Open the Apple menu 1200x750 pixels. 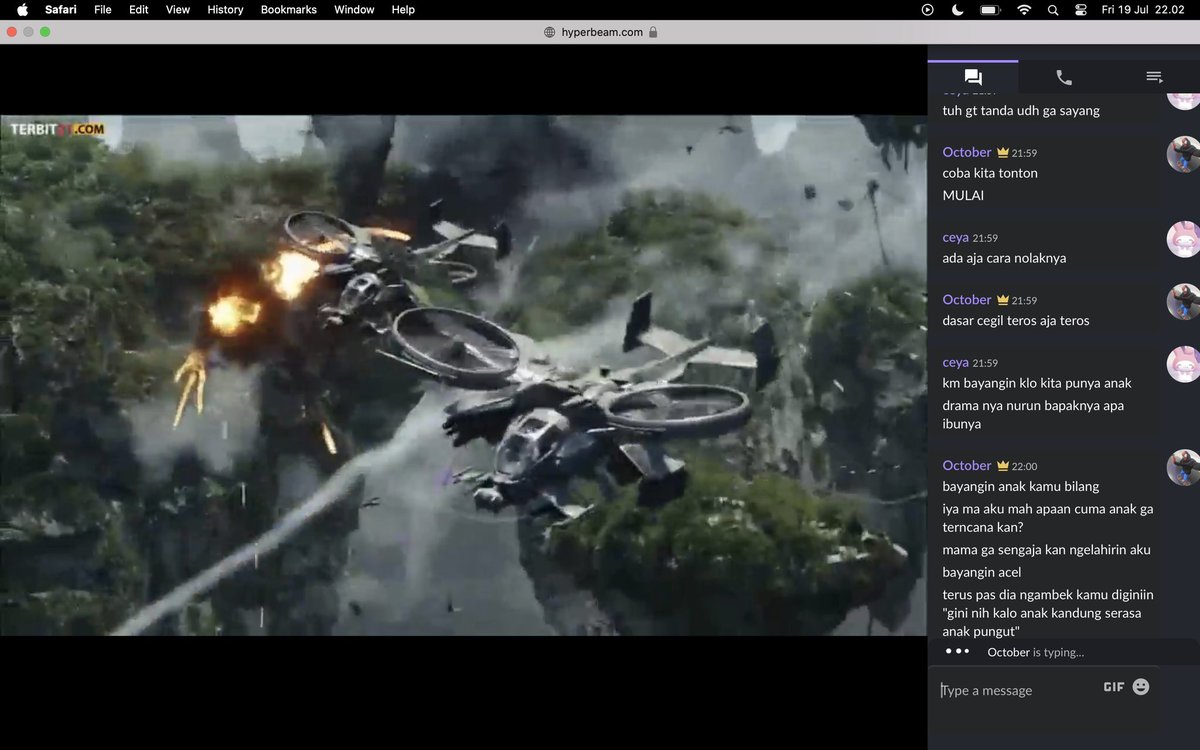point(22,9)
